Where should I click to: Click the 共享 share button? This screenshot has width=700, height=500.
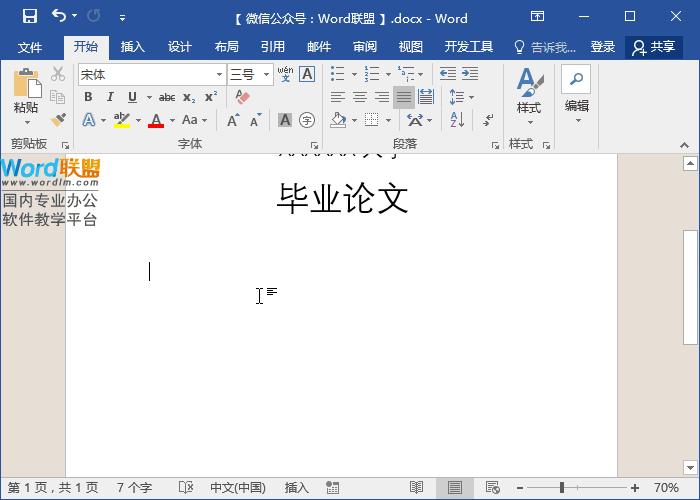point(654,47)
